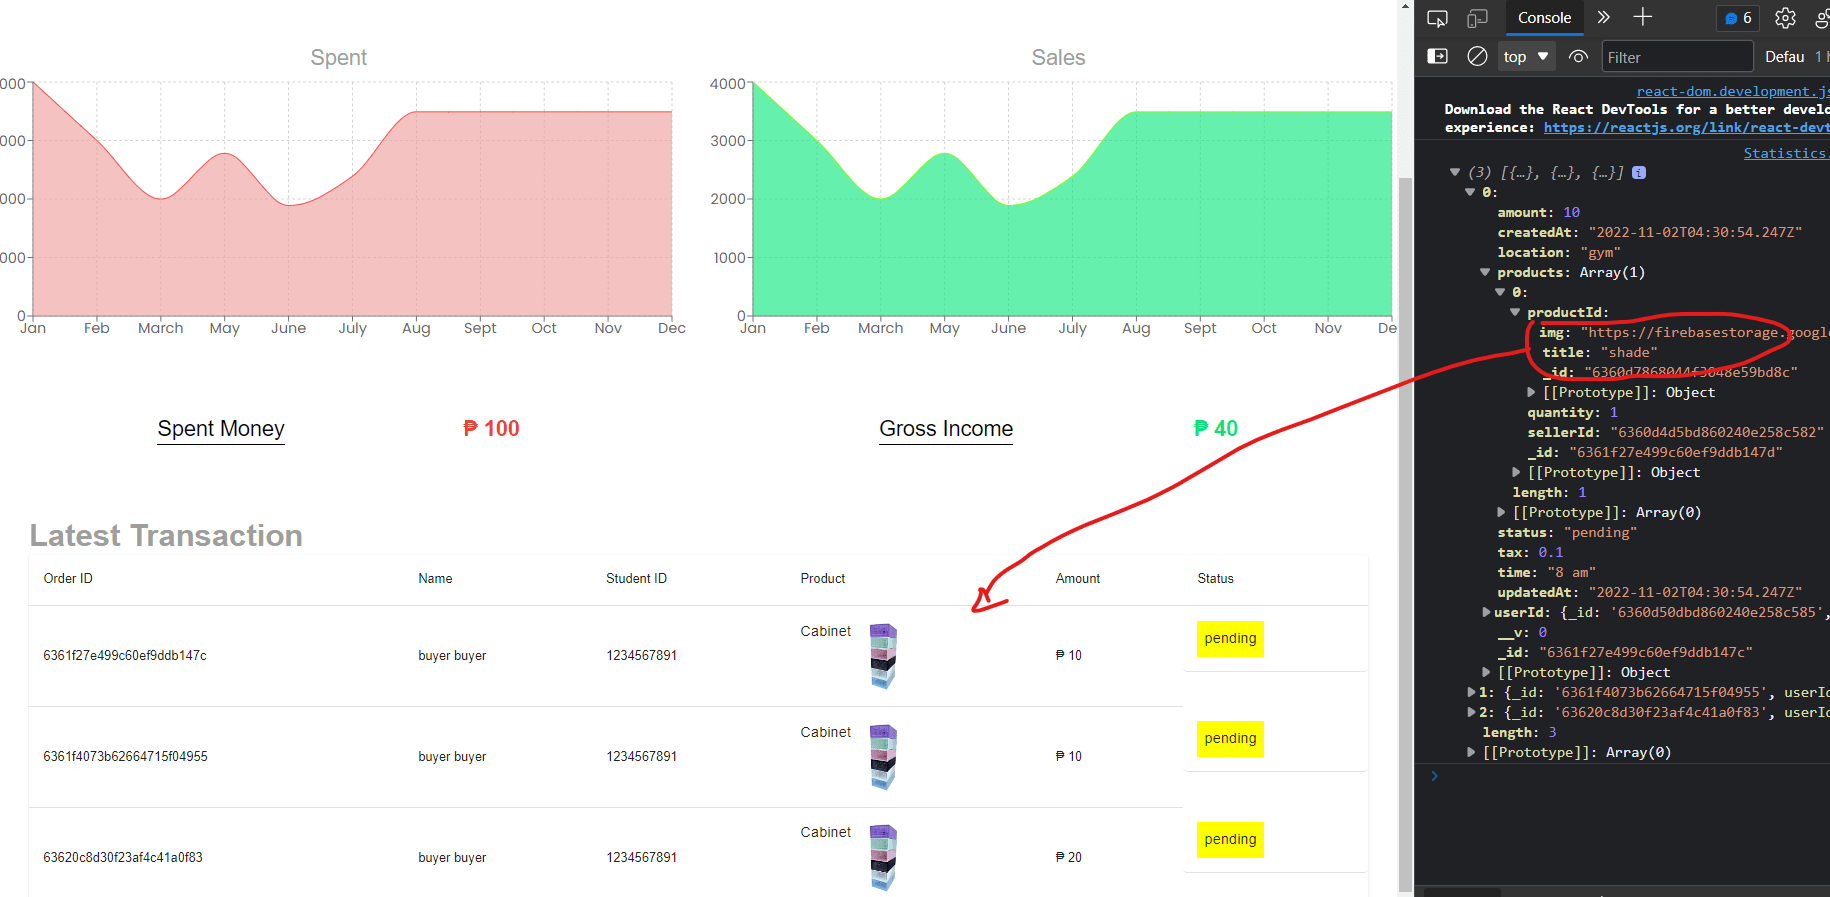
Task: Click status: "pending" in console
Action: pyautogui.click(x=1567, y=532)
